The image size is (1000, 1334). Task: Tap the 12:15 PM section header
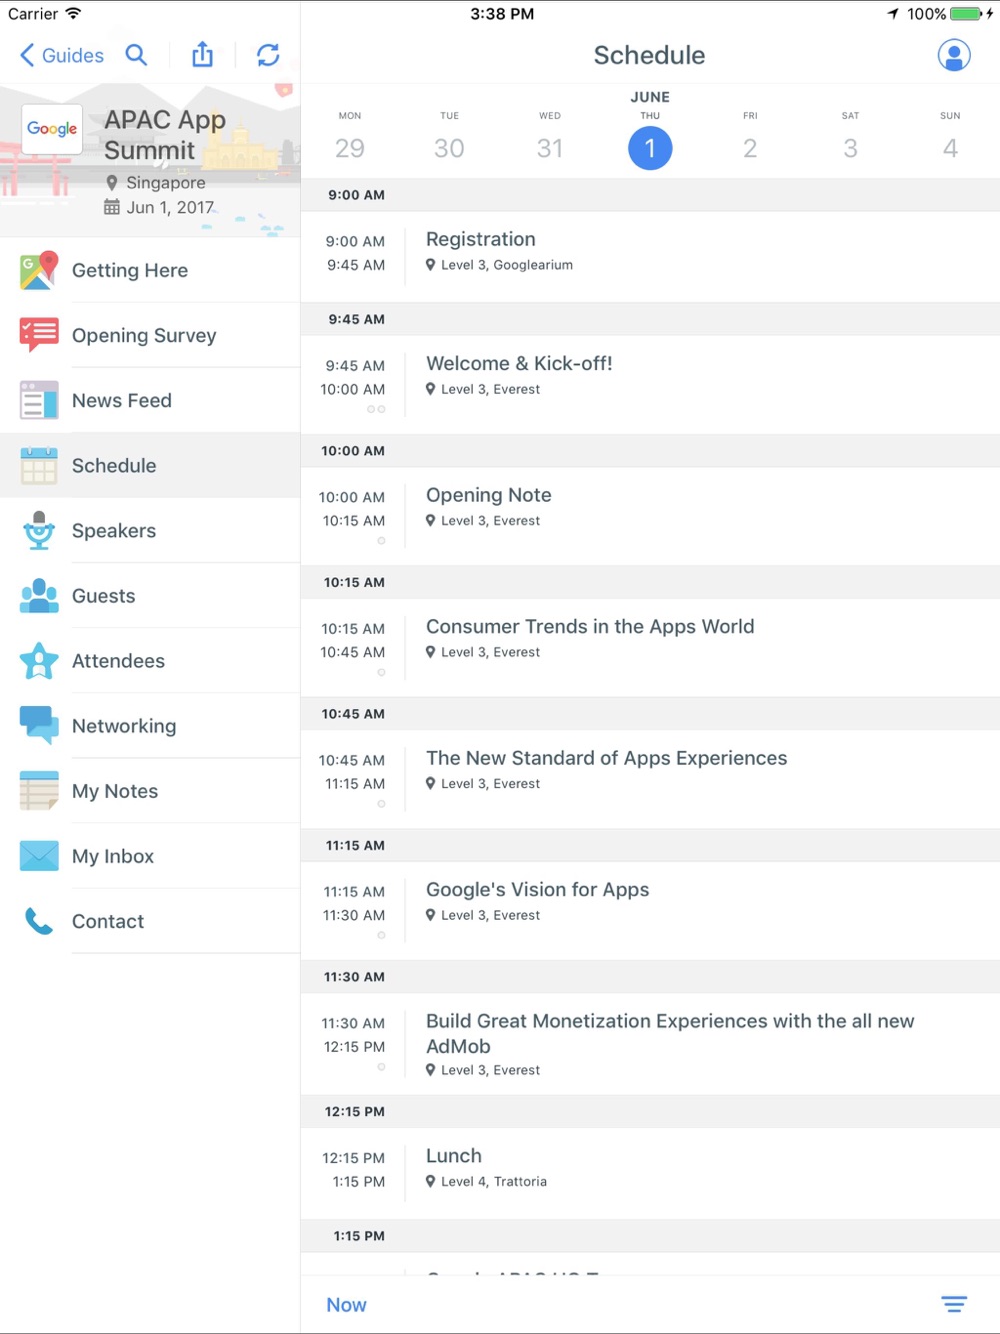tap(650, 1111)
